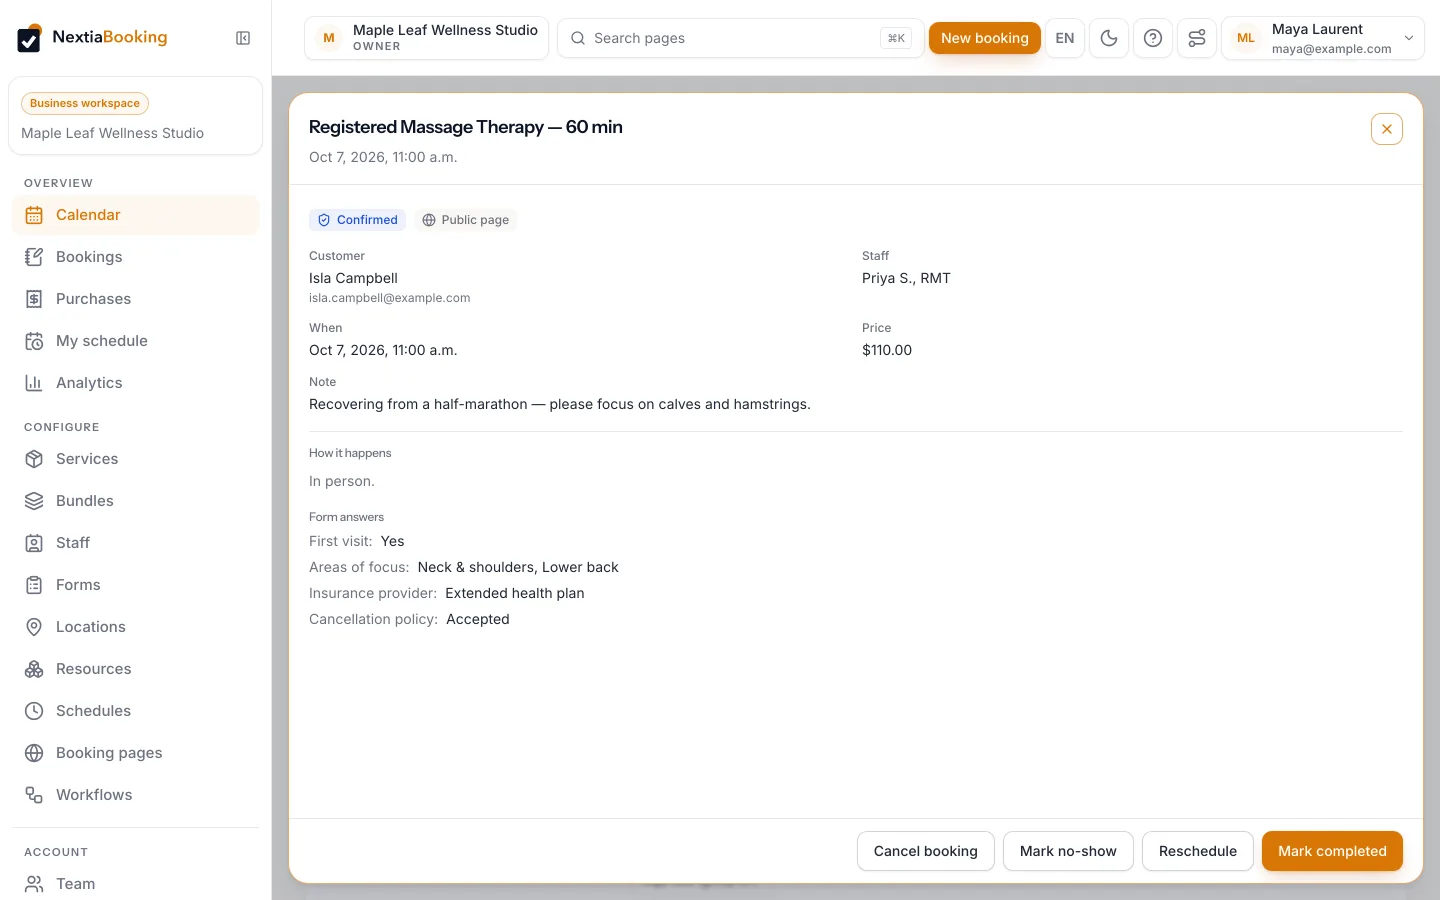Click the Workflows icon
Image resolution: width=1440 pixels, height=900 pixels.
[34, 795]
